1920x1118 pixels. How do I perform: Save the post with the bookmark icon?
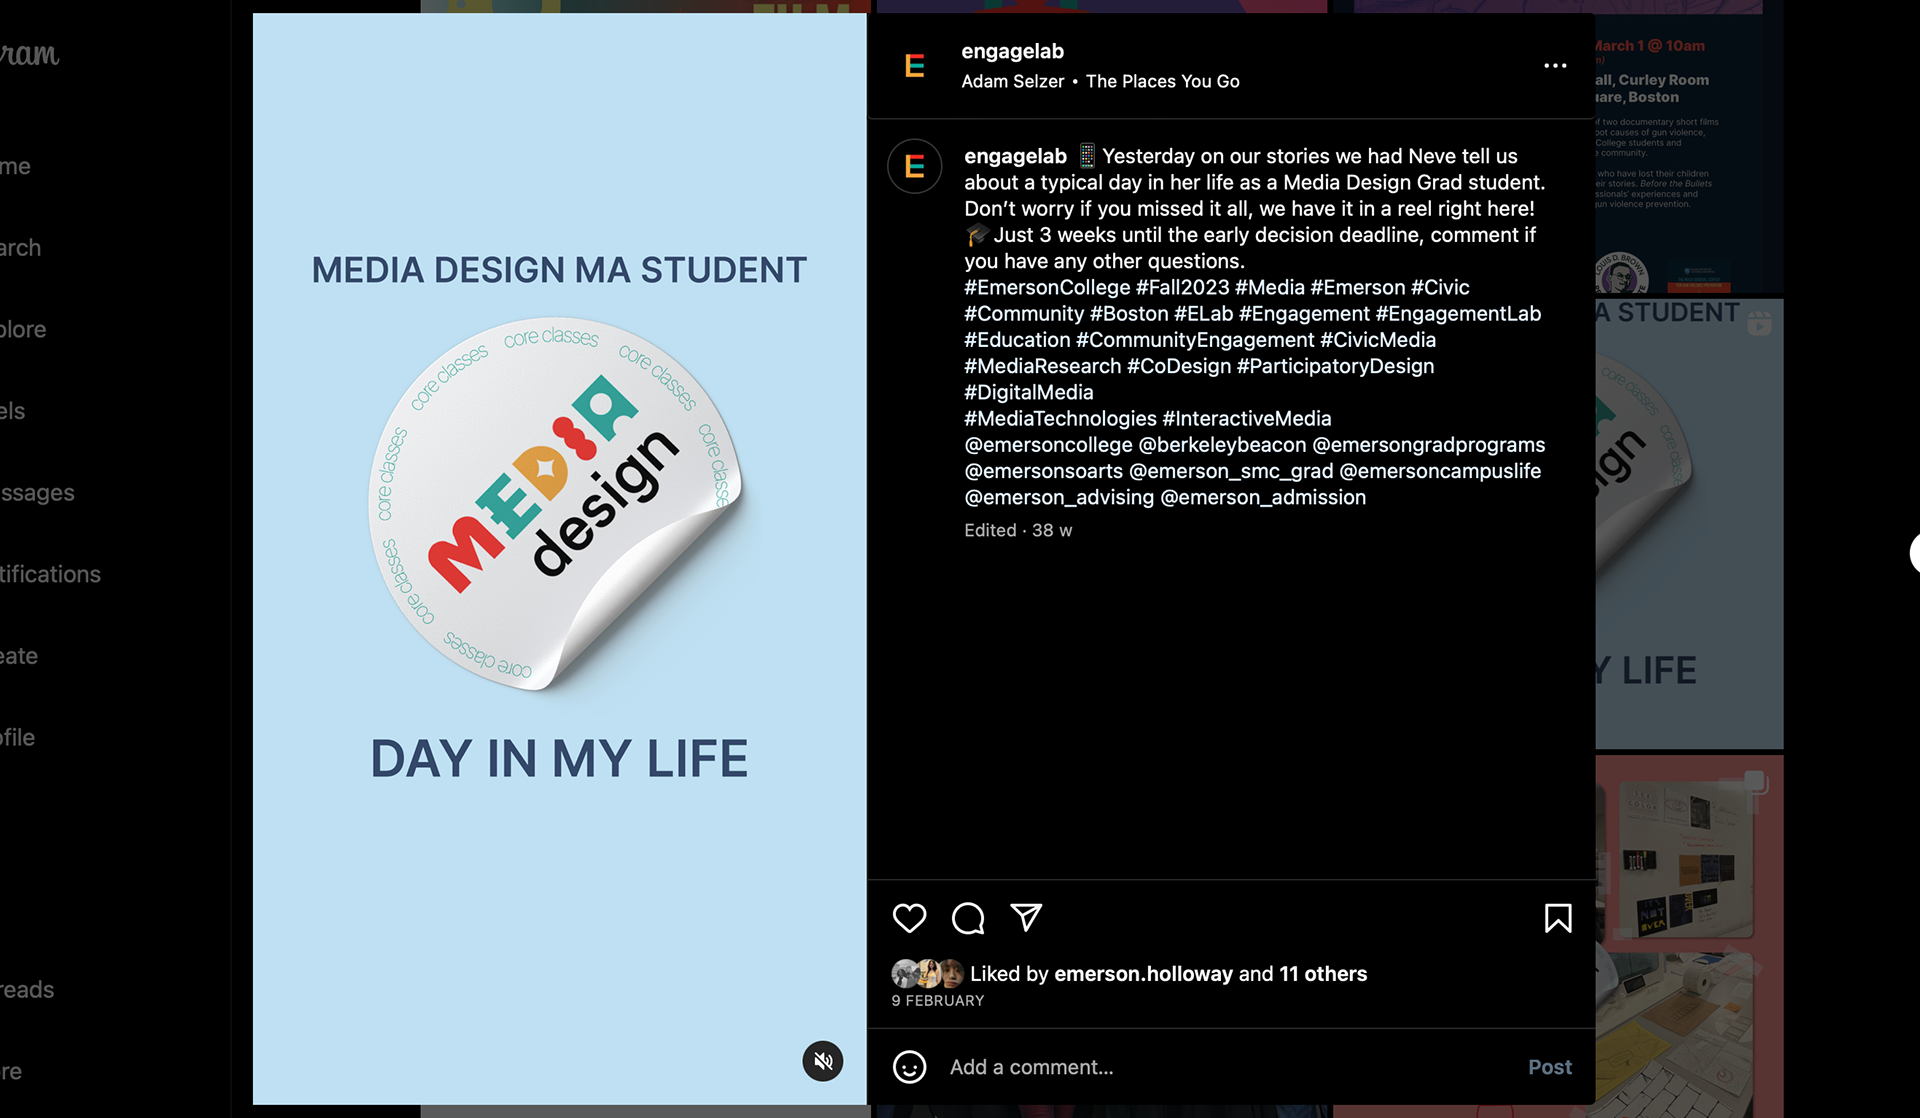[1558, 918]
